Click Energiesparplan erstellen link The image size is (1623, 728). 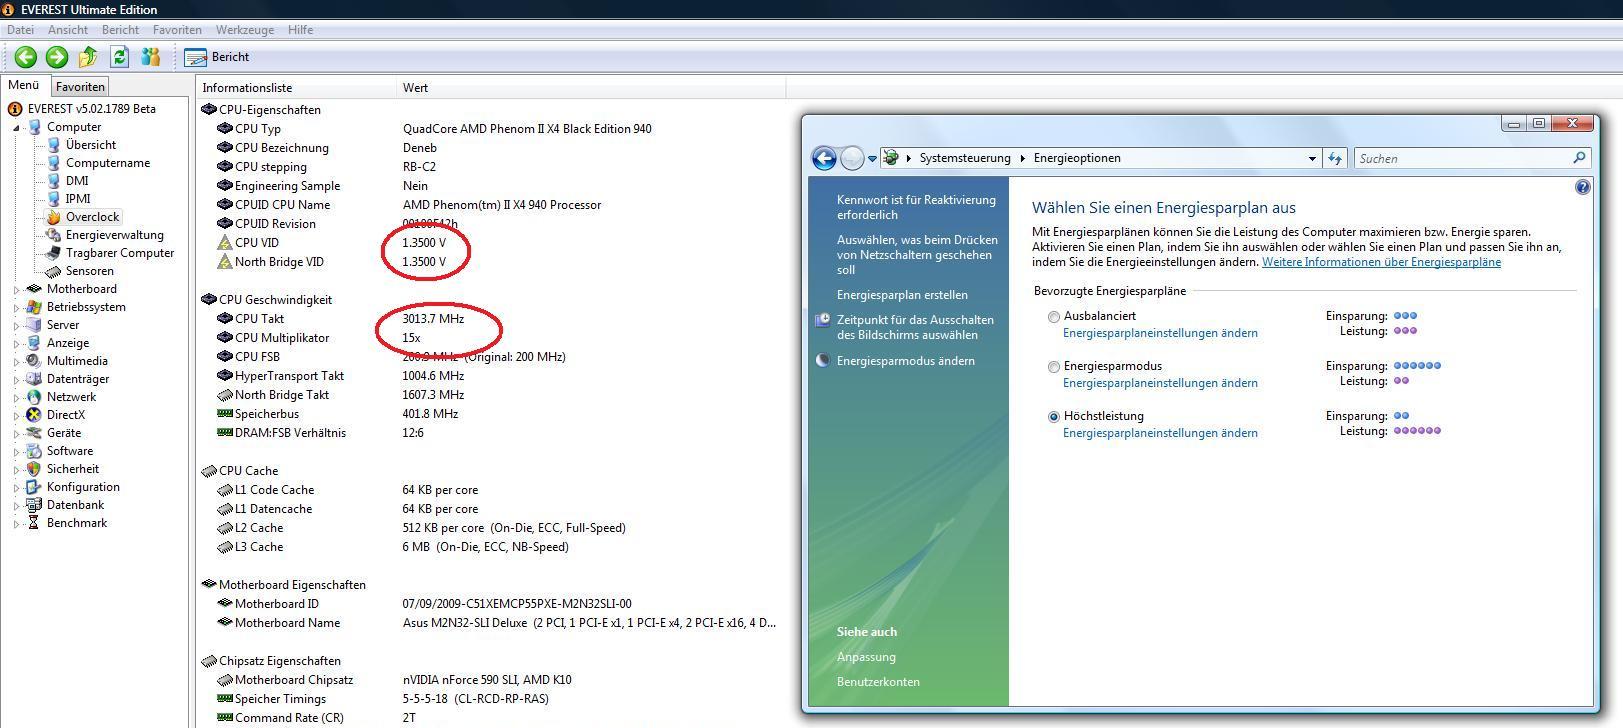902,295
